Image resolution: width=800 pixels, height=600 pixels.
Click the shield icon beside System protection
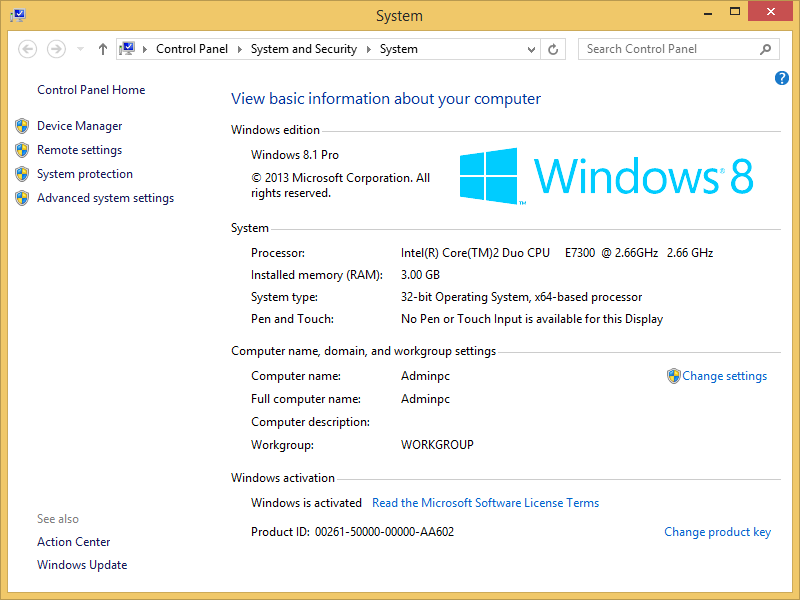(x=22, y=174)
